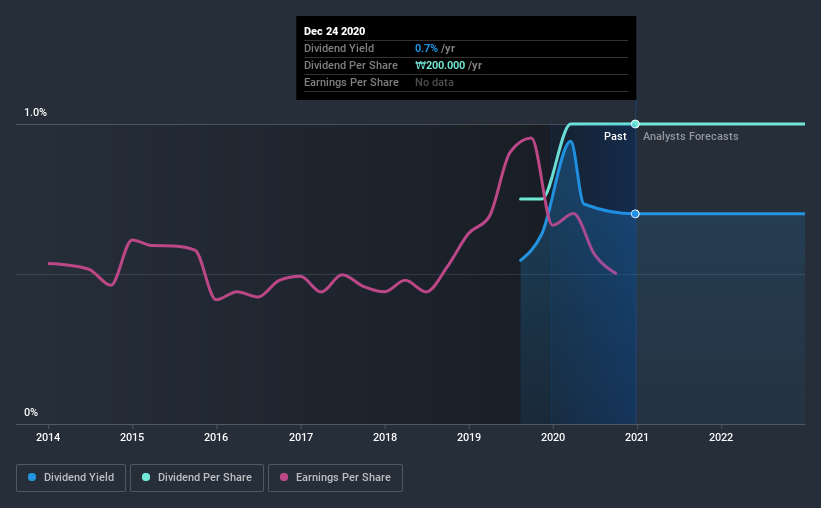Click the 2014 x-axis year label
Image resolution: width=821 pixels, height=508 pixels.
point(48,437)
